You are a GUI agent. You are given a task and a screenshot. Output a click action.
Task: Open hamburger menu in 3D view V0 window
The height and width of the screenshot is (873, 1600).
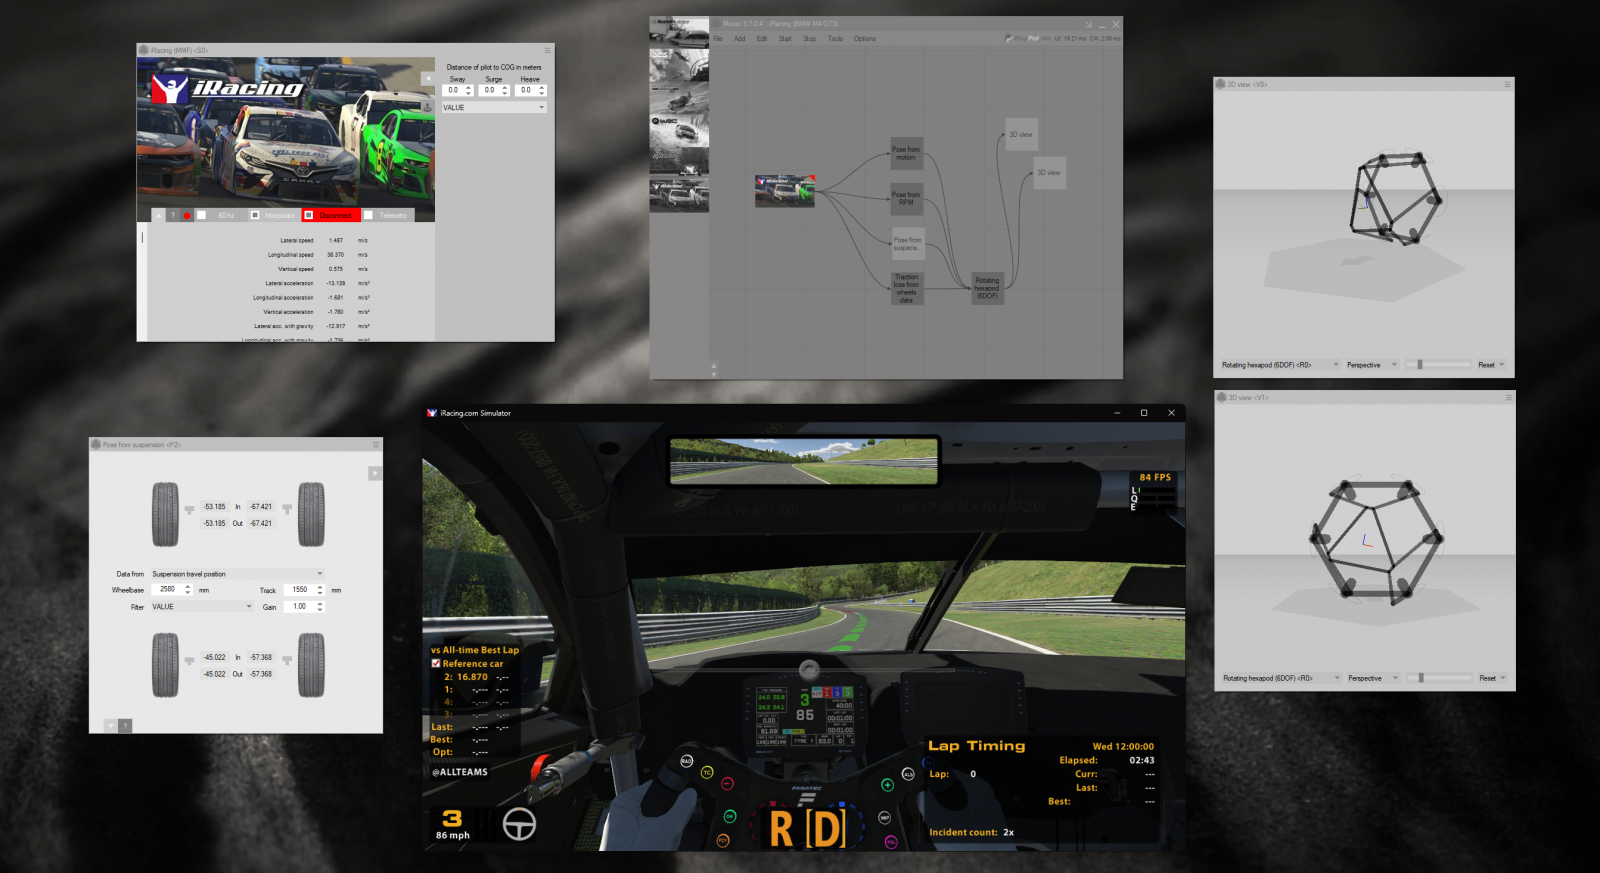click(x=1507, y=84)
